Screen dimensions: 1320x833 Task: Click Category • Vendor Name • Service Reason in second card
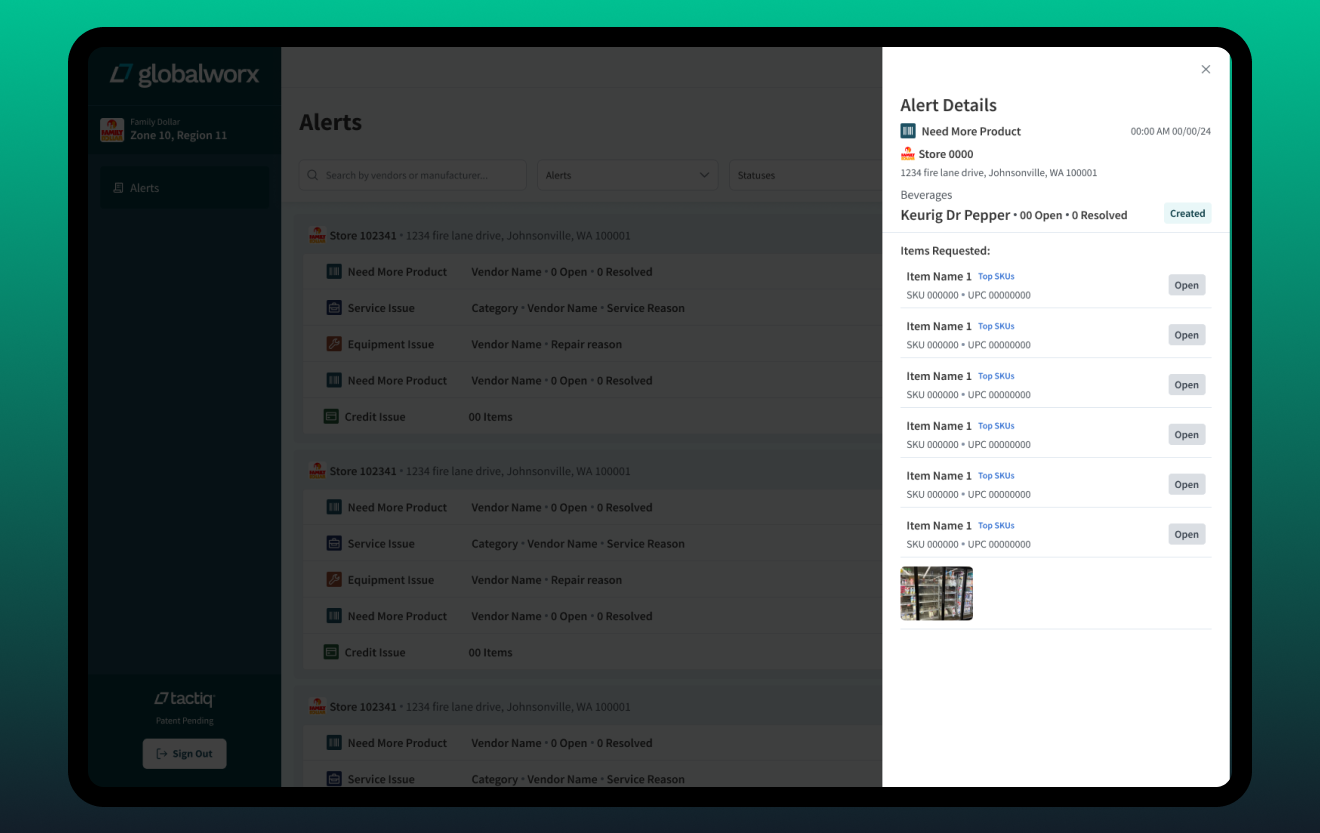(x=578, y=544)
